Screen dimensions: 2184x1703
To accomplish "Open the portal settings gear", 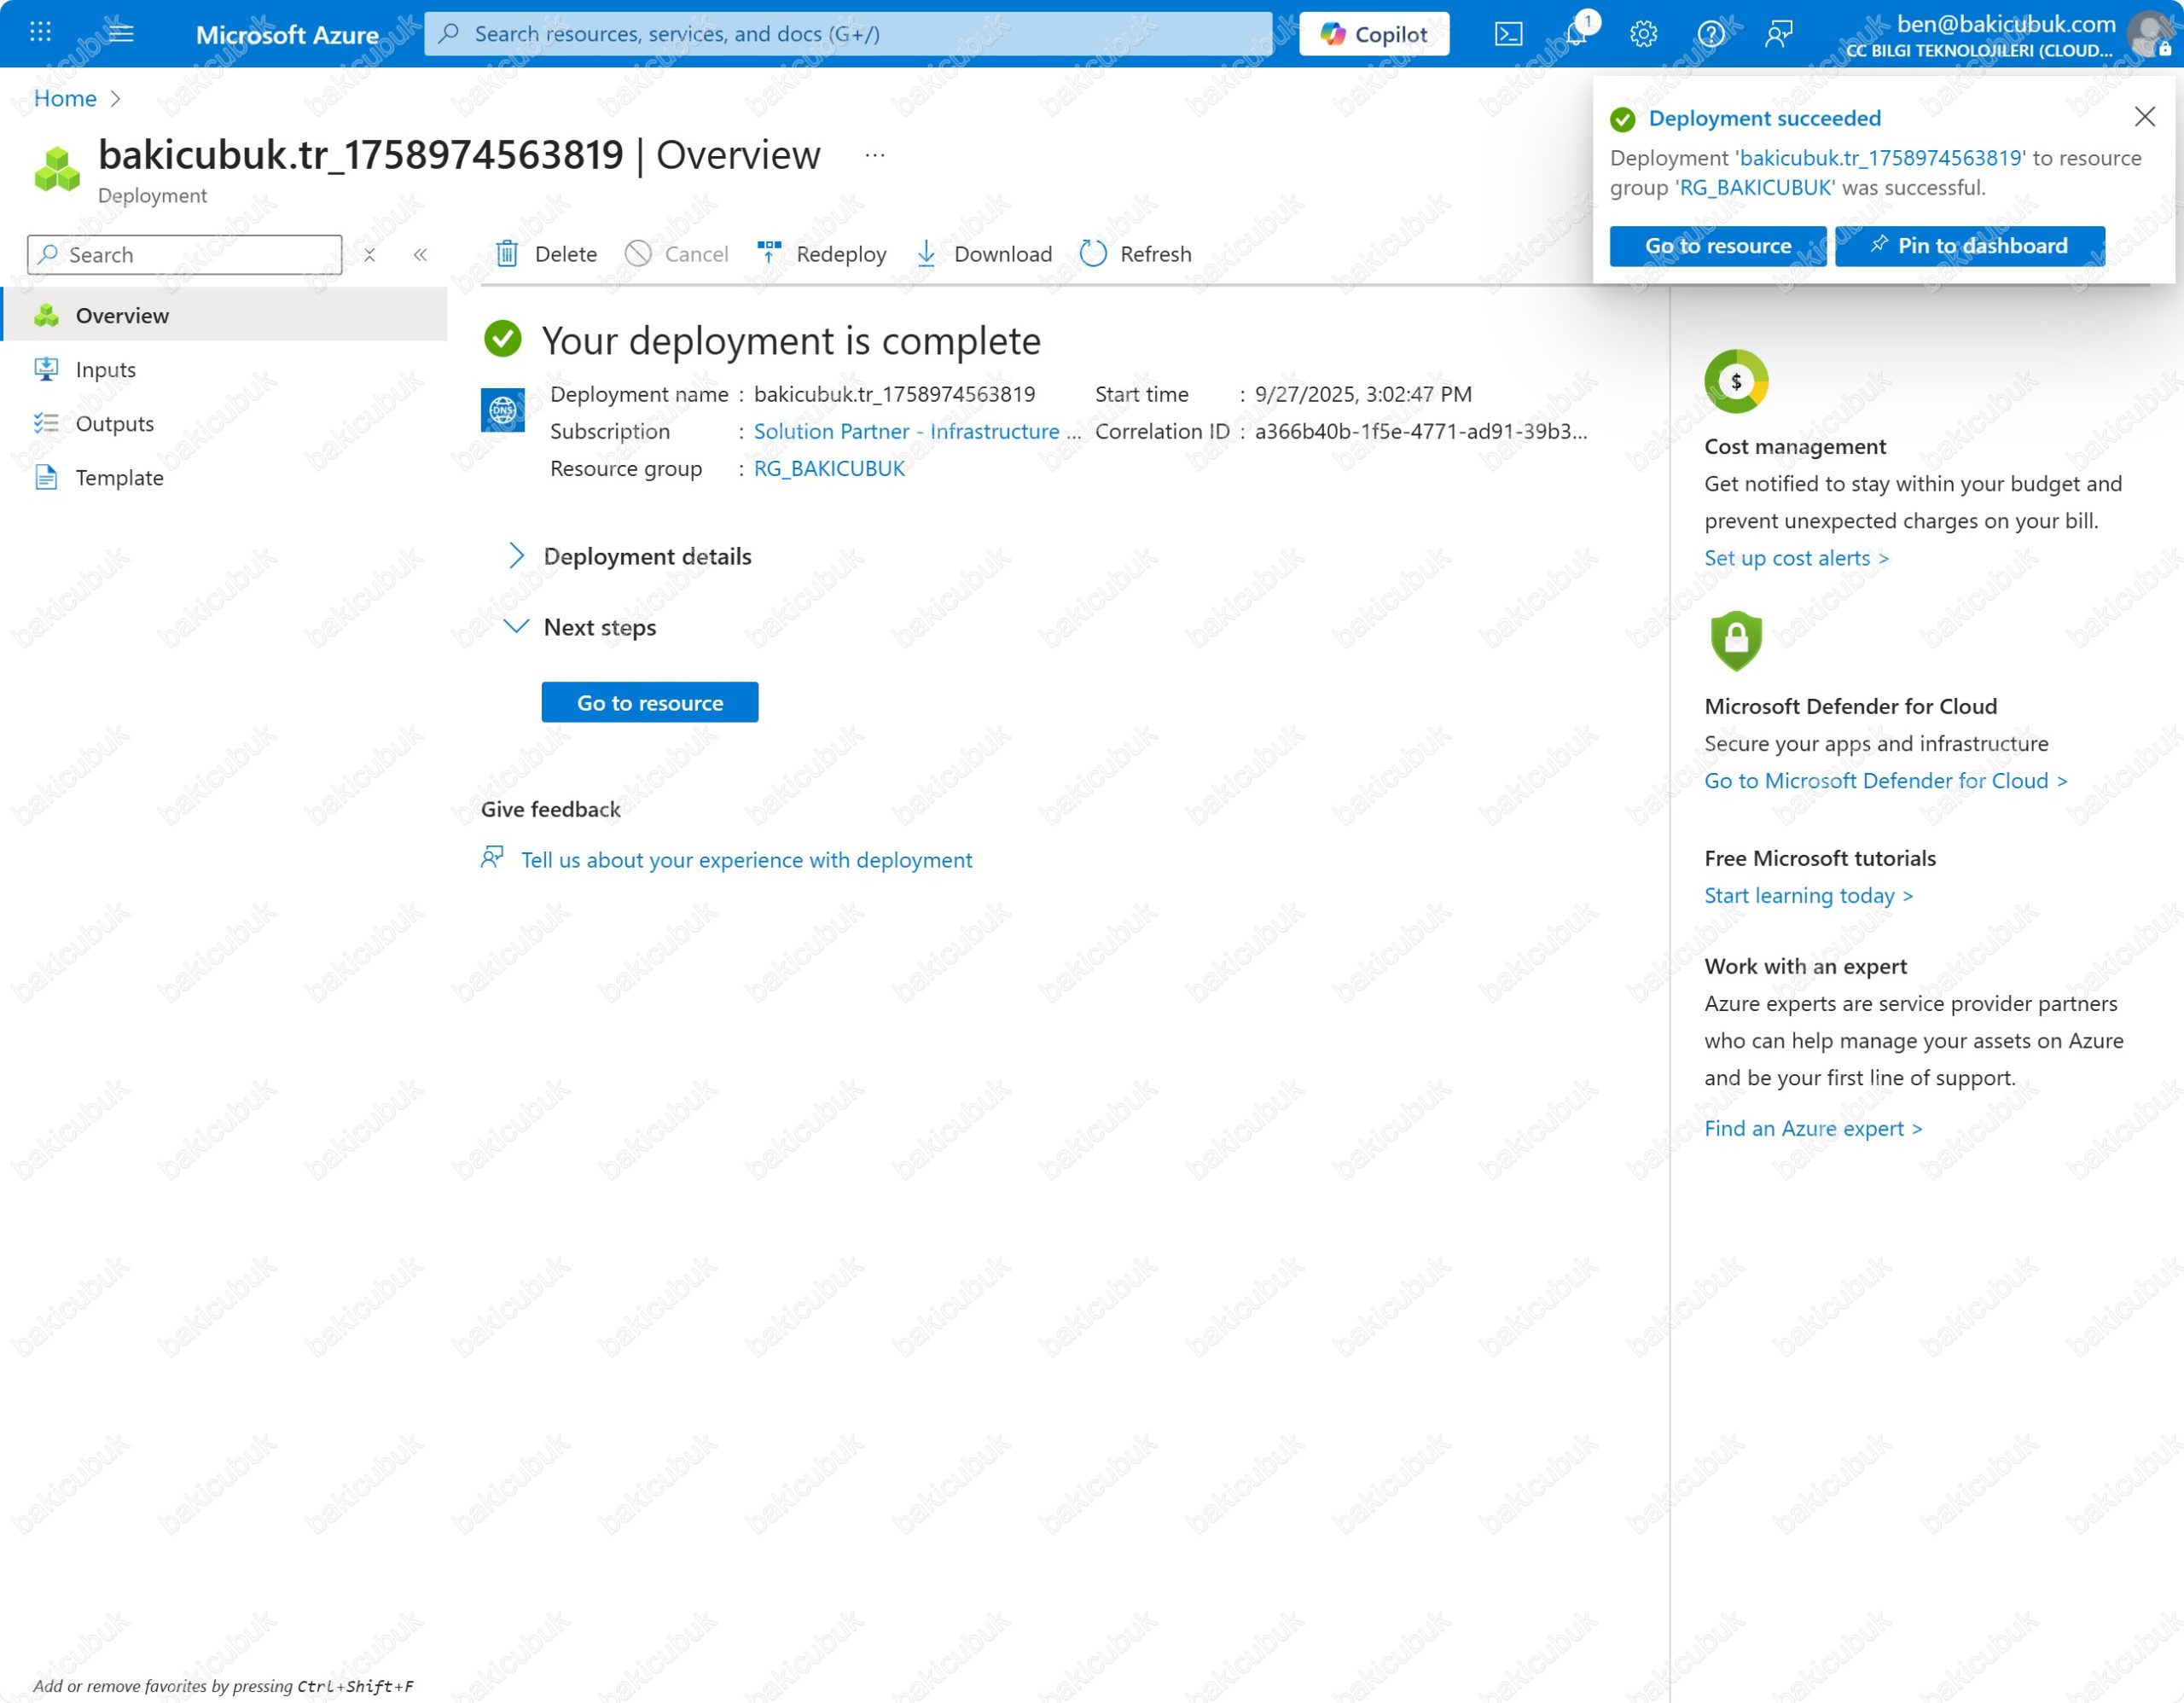I will (1643, 34).
